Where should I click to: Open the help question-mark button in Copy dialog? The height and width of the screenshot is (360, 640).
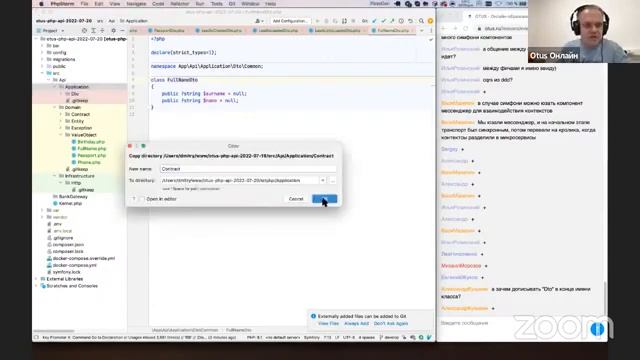[x=133, y=199]
